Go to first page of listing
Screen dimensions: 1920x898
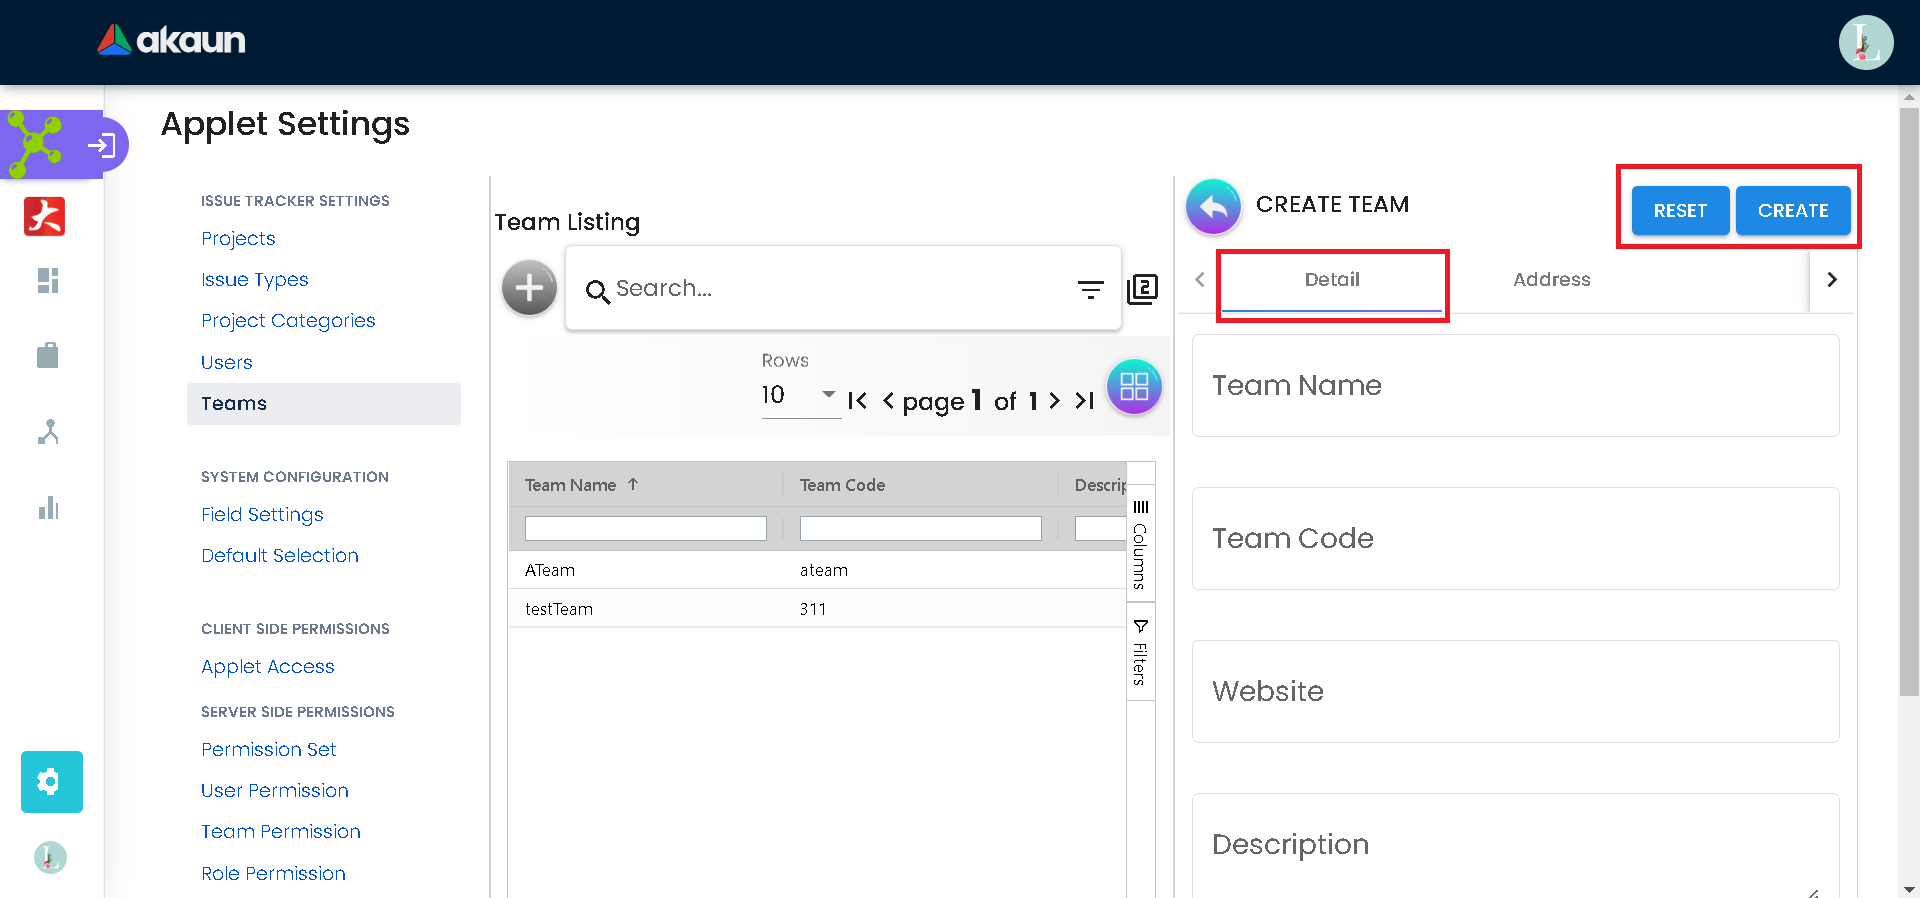click(857, 401)
